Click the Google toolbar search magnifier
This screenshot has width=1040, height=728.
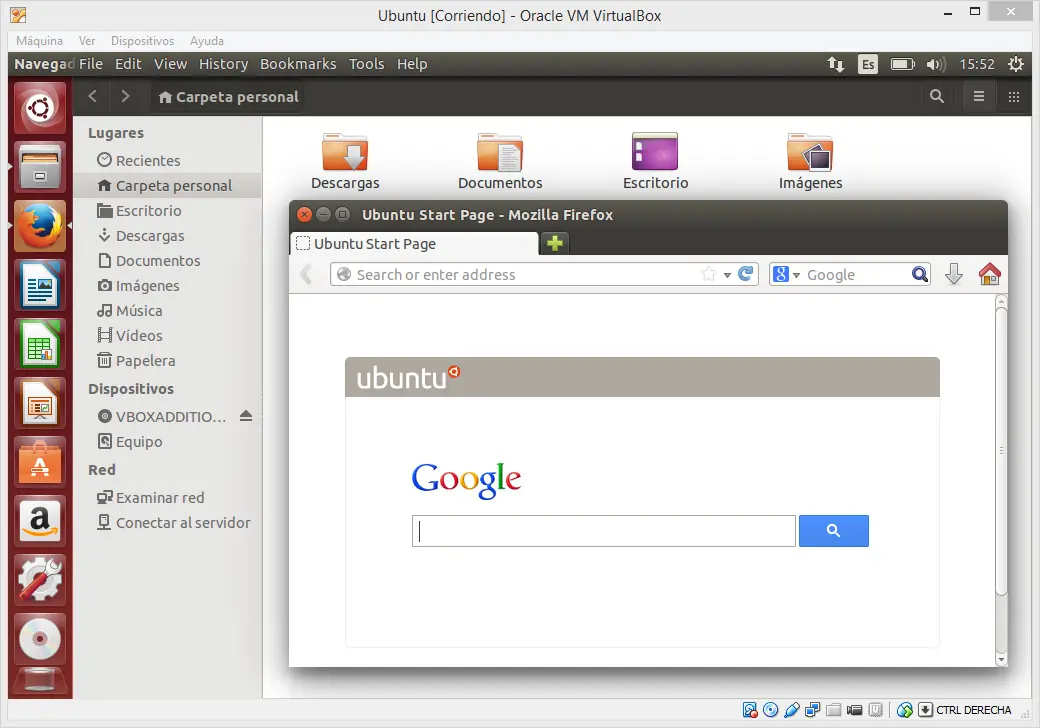tap(919, 274)
